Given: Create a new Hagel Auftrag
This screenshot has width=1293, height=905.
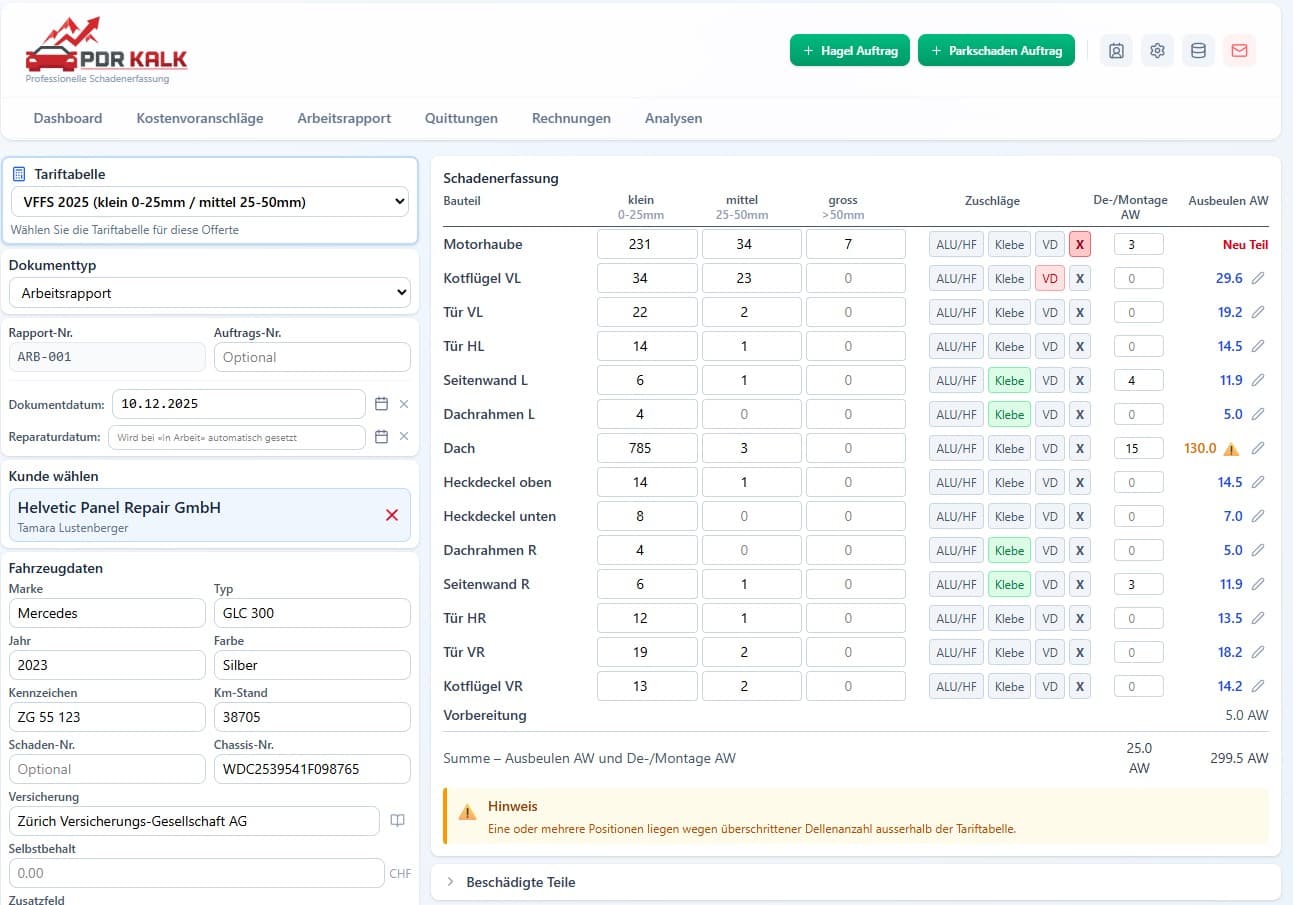Looking at the screenshot, I should pos(849,51).
